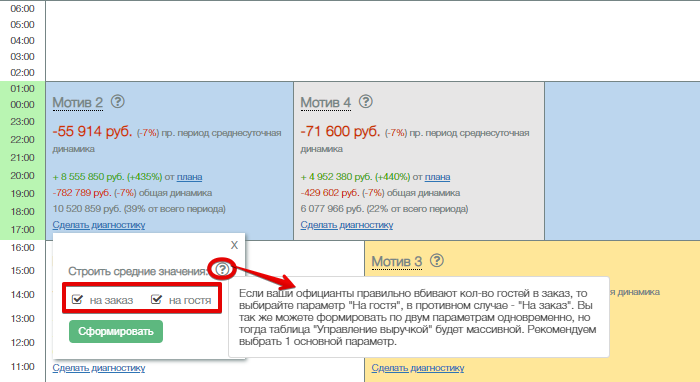Click the 14:00 time label

click(22, 295)
